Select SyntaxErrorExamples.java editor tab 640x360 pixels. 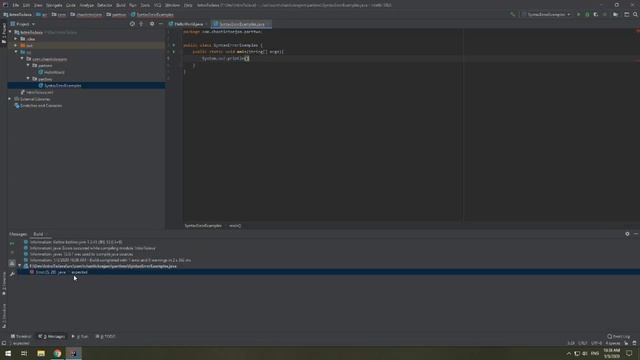pos(241,24)
